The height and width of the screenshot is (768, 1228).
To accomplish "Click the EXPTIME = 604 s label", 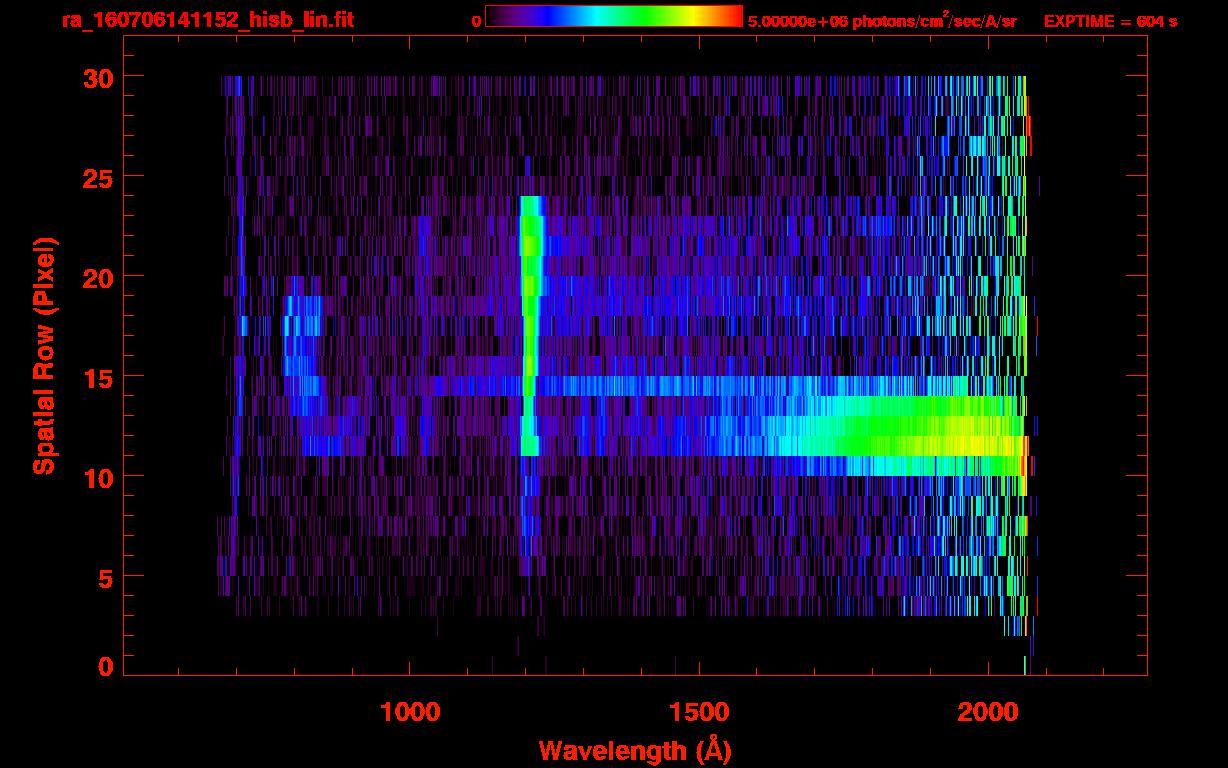I will click(1110, 21).
